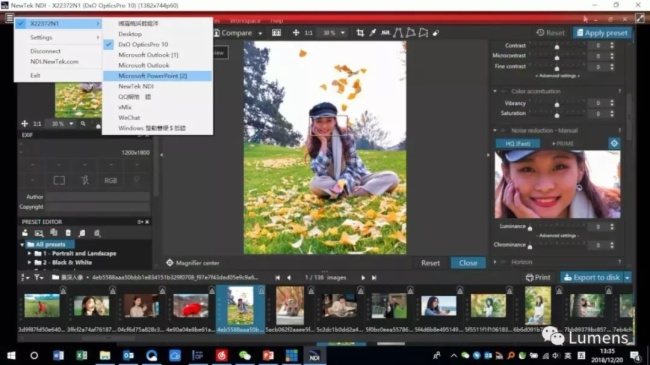Click the Zoom to fit icon
The width and height of the screenshot is (650, 365).
pyautogui.click(x=296, y=33)
